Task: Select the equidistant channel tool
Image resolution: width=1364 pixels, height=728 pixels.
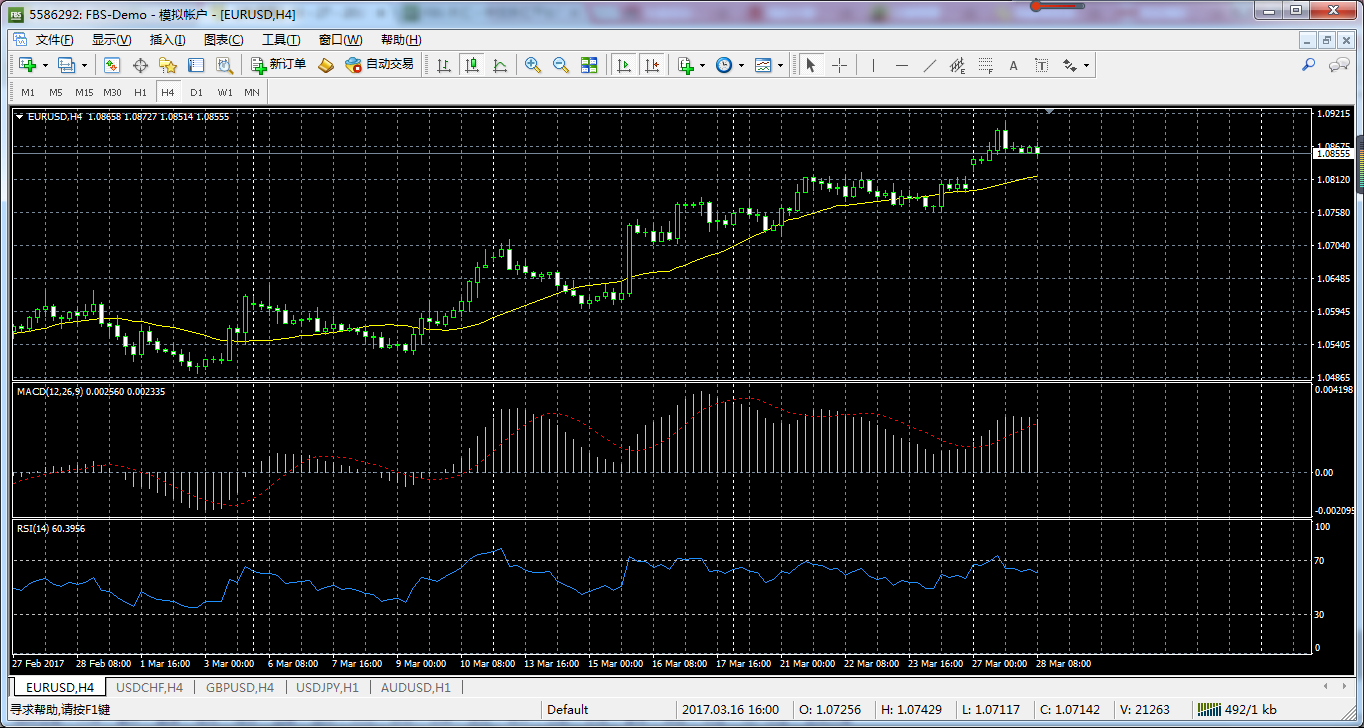Action: coord(957,65)
